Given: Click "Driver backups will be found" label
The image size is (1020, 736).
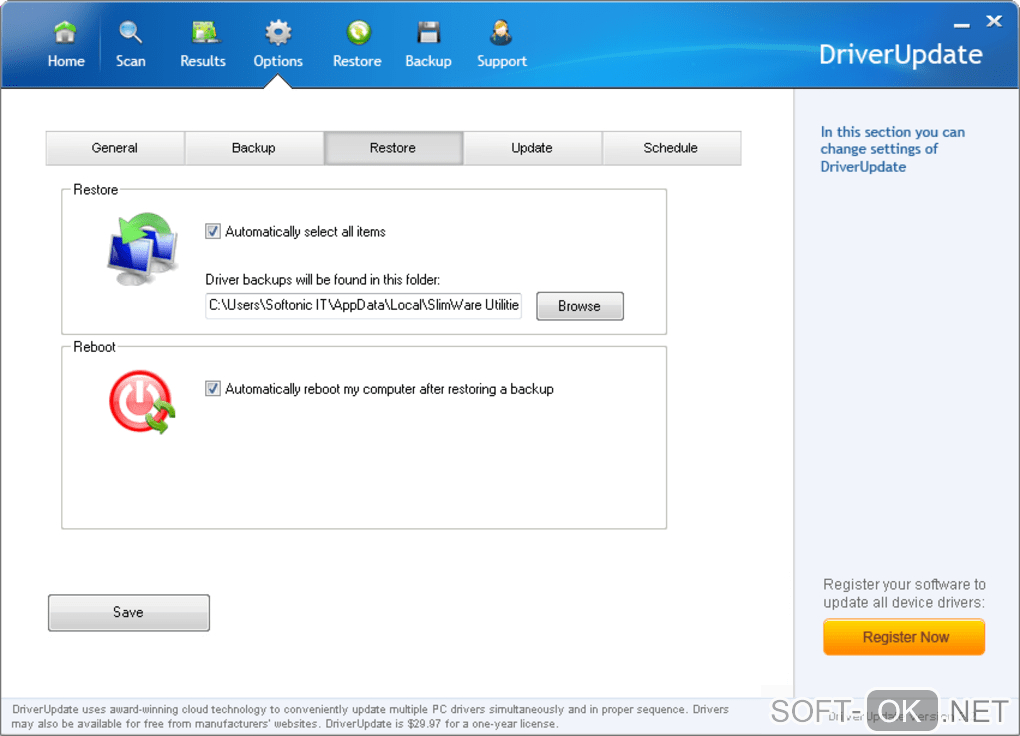Looking at the screenshot, I should 323,280.
